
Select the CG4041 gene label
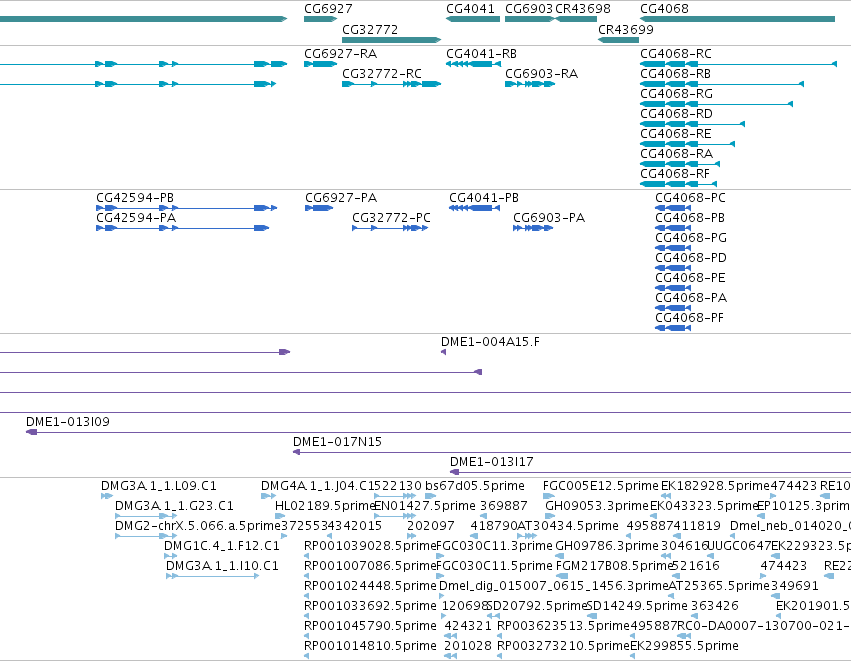click(x=470, y=9)
